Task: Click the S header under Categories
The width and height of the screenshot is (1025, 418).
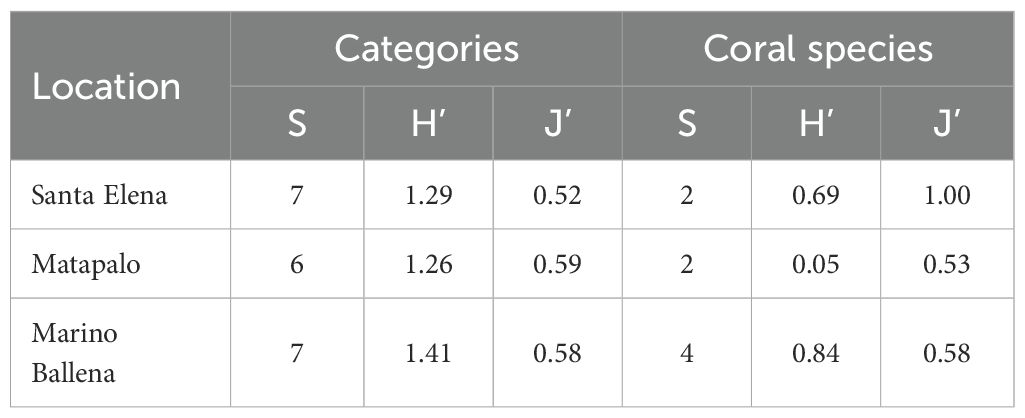Action: click(297, 123)
